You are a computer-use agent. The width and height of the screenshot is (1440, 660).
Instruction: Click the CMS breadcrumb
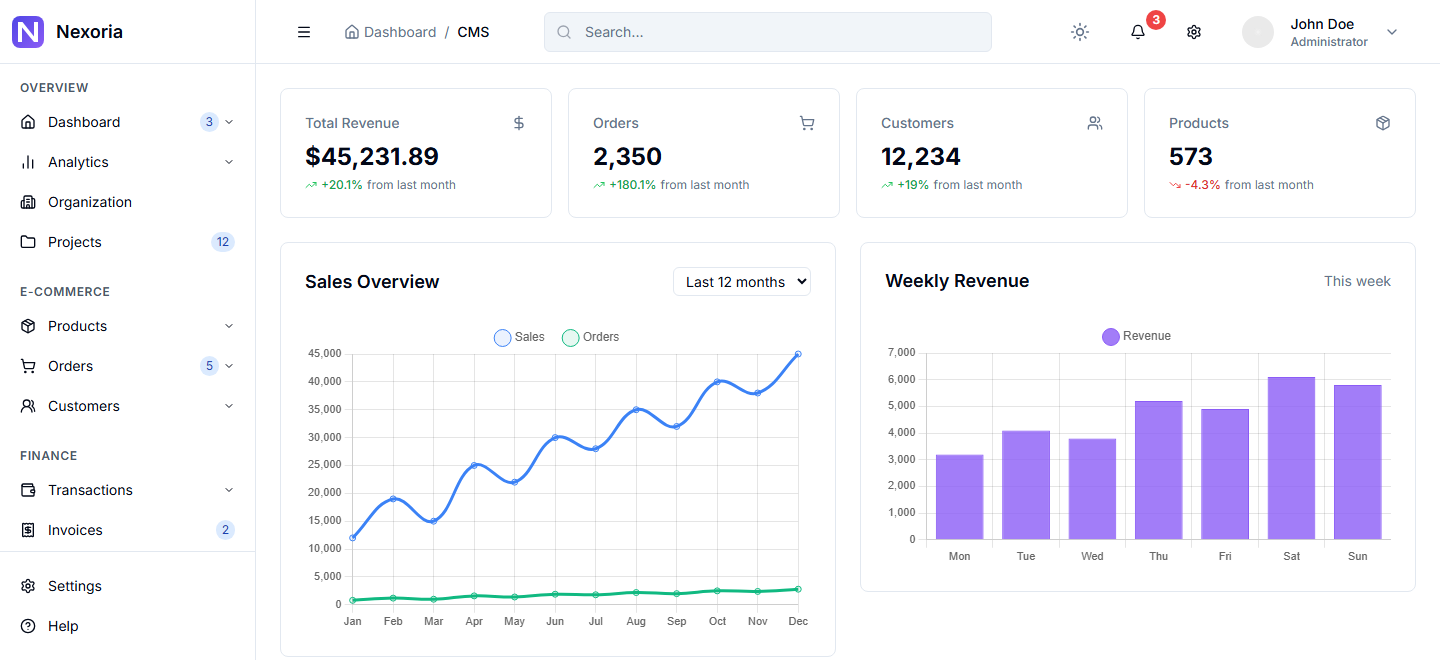tap(474, 32)
